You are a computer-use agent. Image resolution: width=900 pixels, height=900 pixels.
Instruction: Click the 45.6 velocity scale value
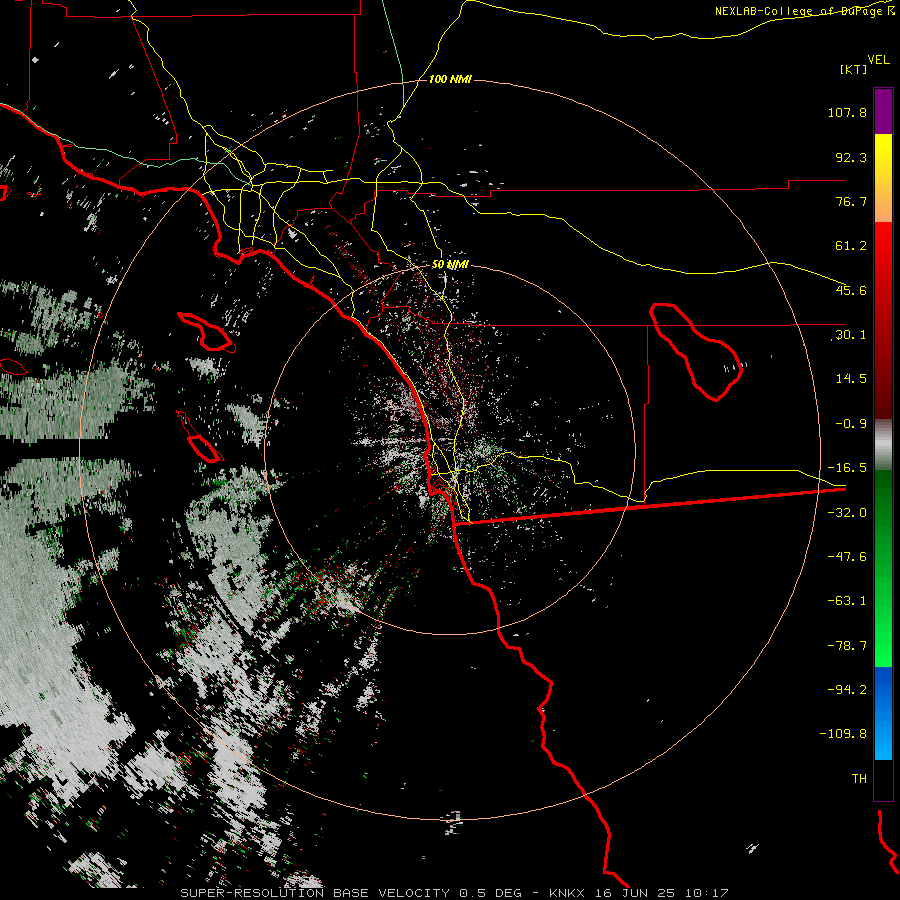point(851,290)
